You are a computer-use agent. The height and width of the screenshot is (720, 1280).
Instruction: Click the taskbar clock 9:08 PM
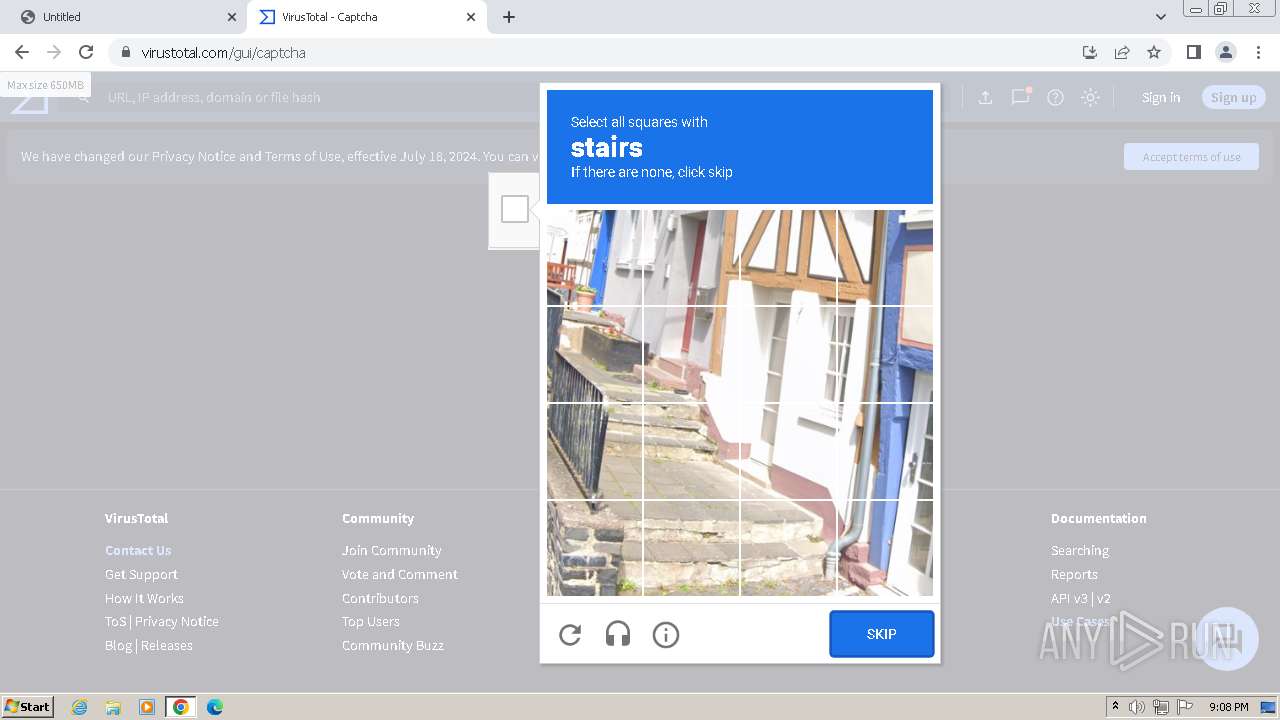pos(1228,707)
